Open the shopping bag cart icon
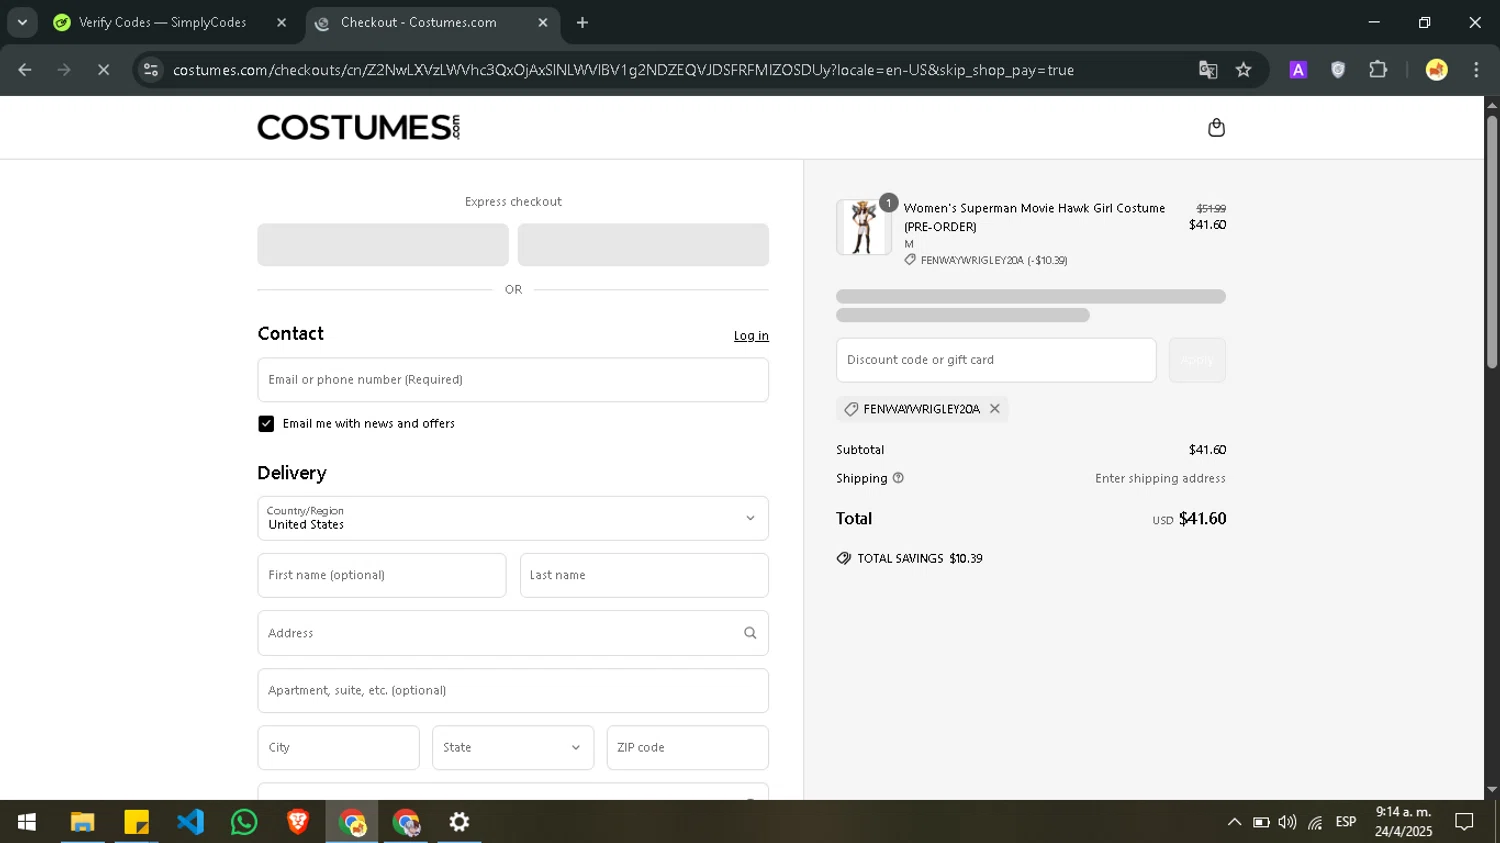 point(1216,127)
